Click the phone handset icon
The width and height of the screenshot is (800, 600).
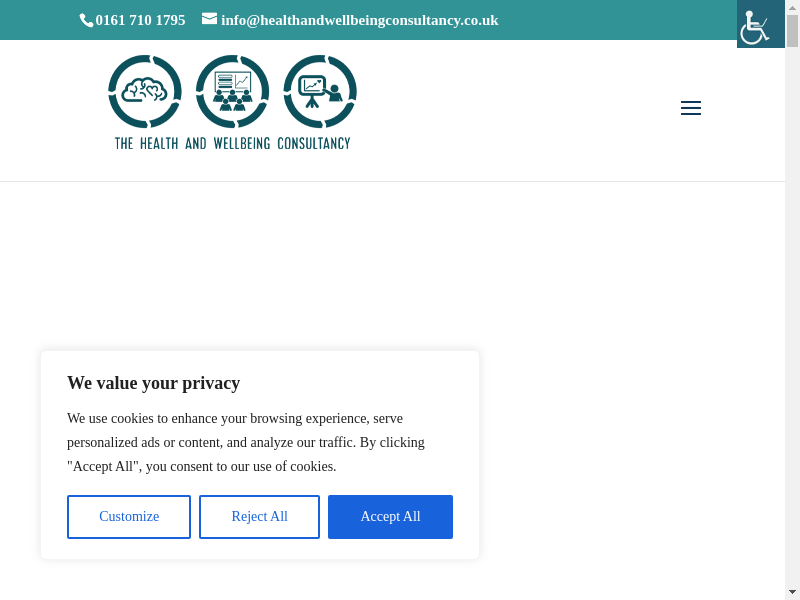86,20
